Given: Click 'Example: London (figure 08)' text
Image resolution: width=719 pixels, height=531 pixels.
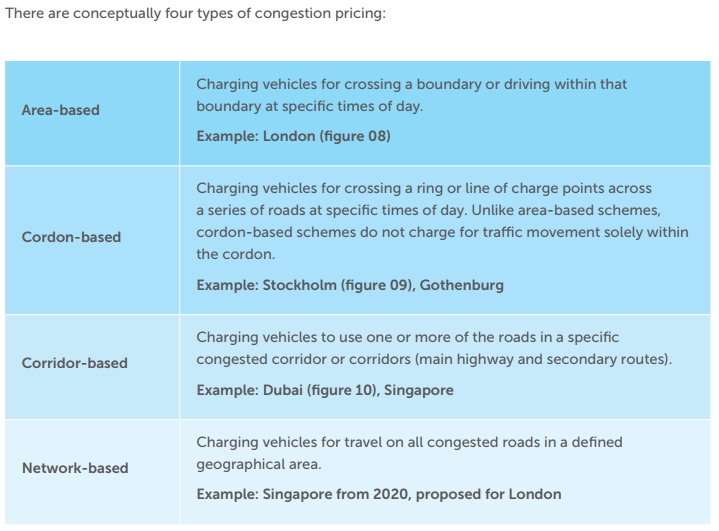Looking at the screenshot, I should pyautogui.click(x=293, y=136).
